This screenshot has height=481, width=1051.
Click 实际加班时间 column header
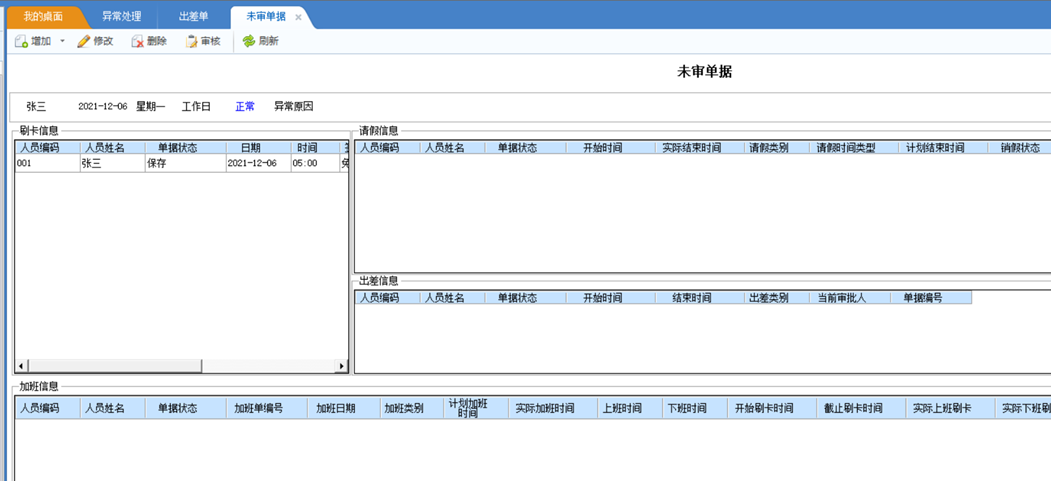pyautogui.click(x=553, y=408)
